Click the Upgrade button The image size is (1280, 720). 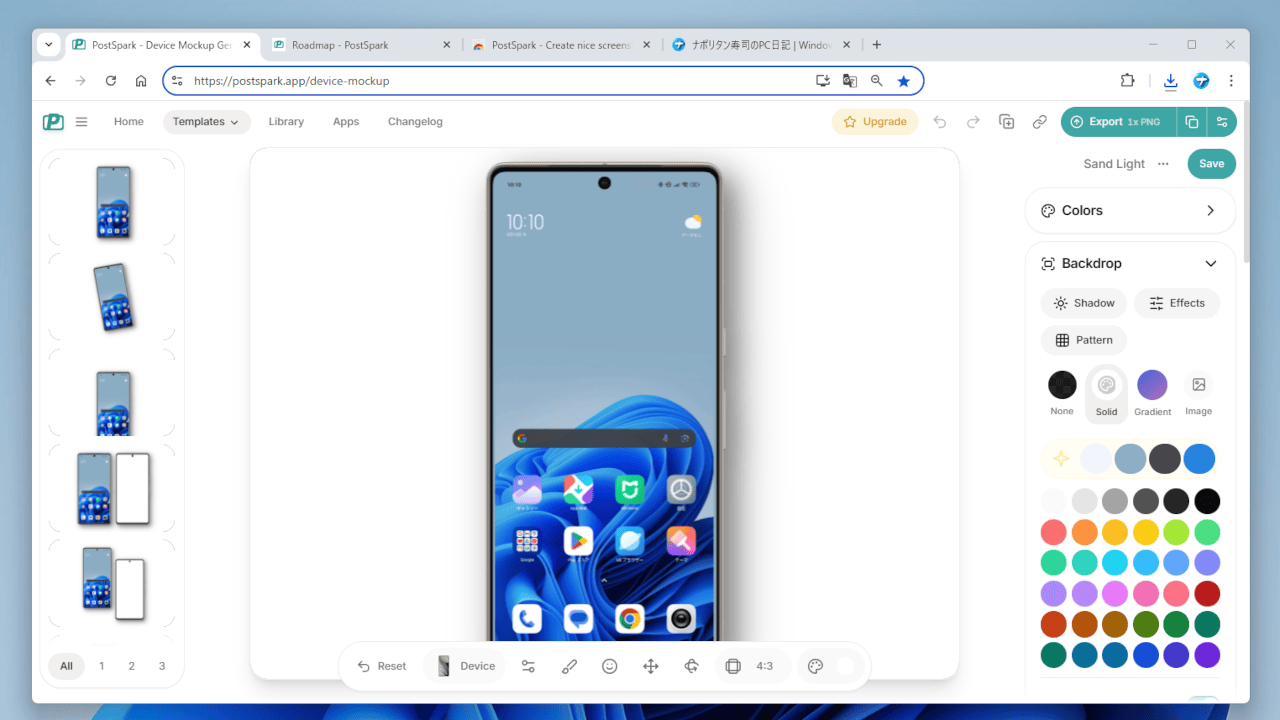click(875, 122)
